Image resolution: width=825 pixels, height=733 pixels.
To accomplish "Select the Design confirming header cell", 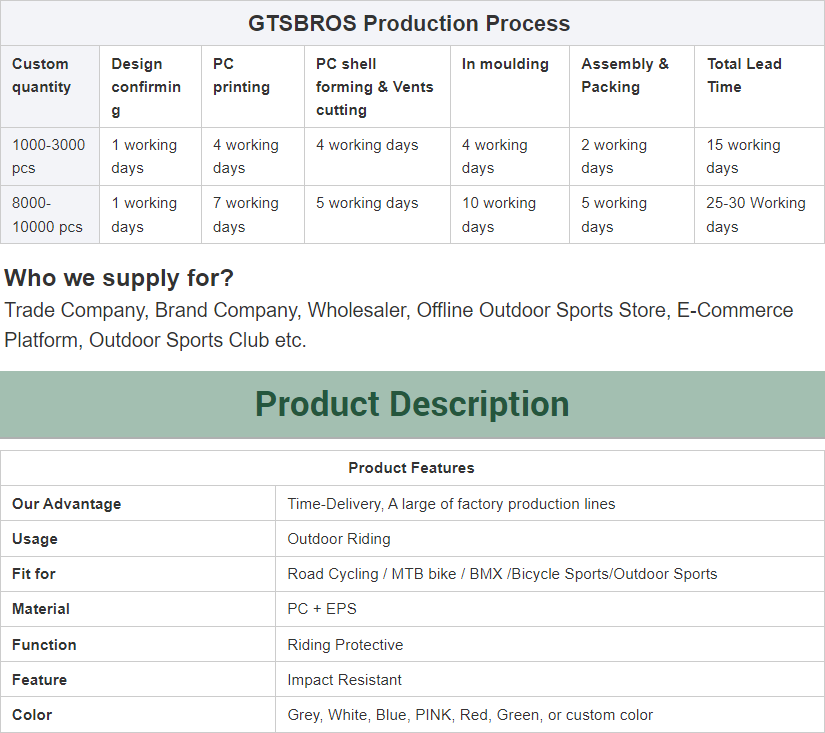I will tap(150, 86).
